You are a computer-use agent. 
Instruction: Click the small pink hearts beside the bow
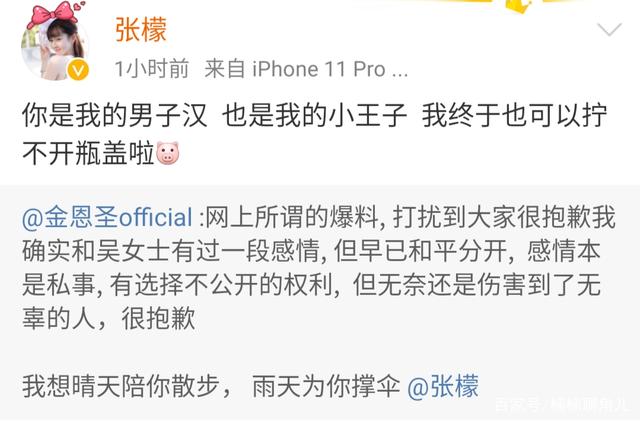click(81, 6)
